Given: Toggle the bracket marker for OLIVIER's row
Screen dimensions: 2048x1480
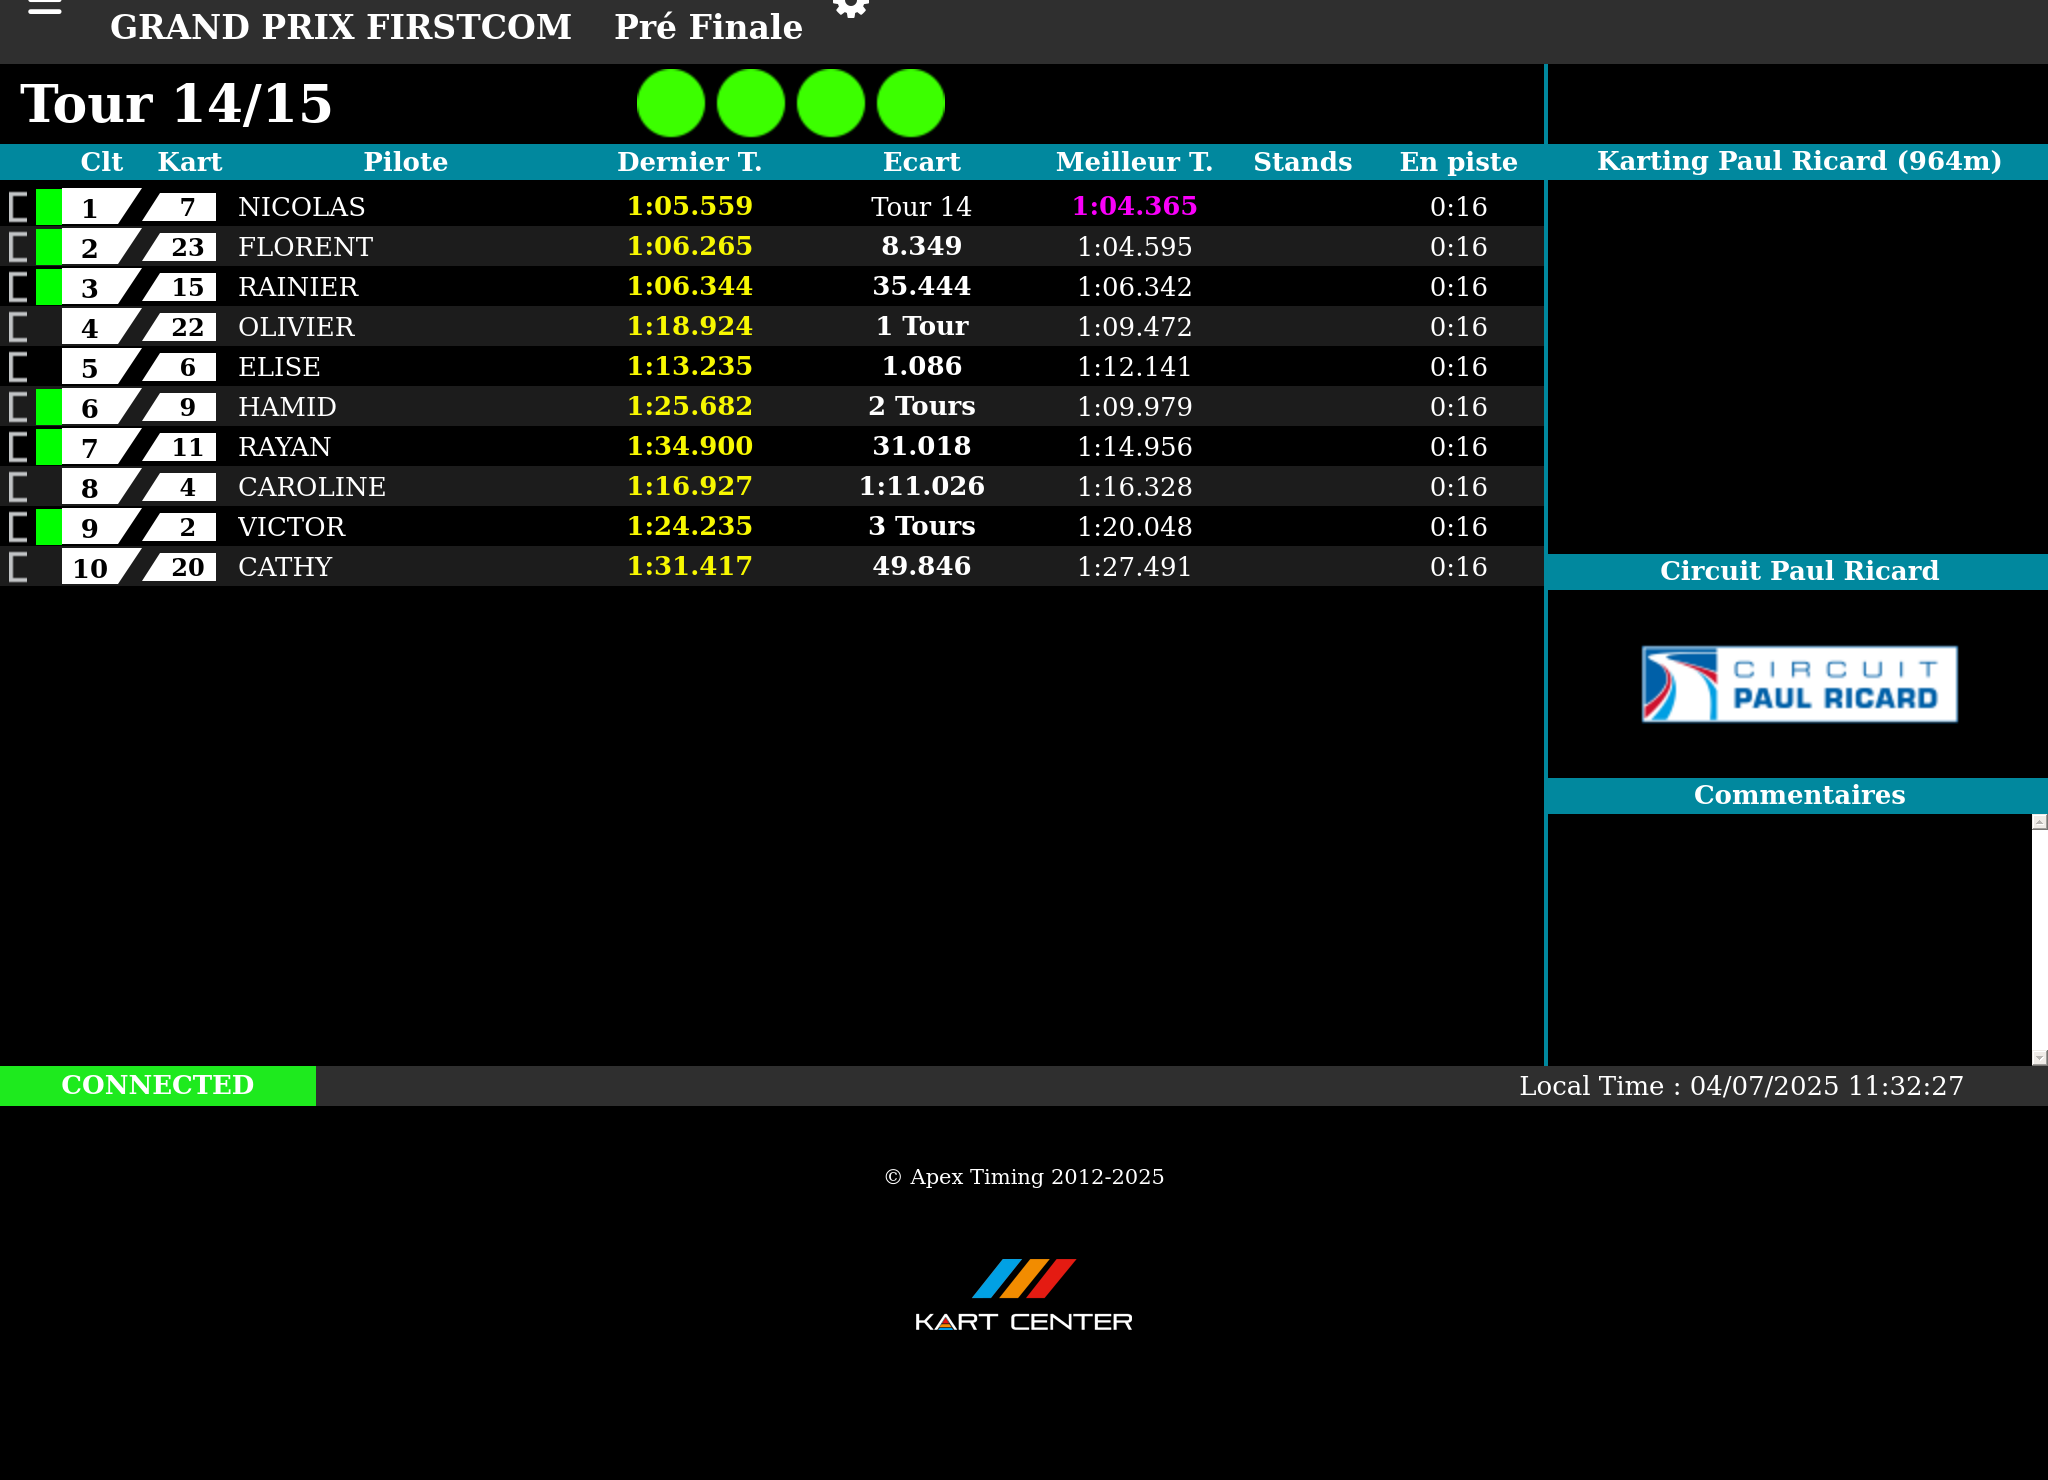Looking at the screenshot, I should click(18, 327).
